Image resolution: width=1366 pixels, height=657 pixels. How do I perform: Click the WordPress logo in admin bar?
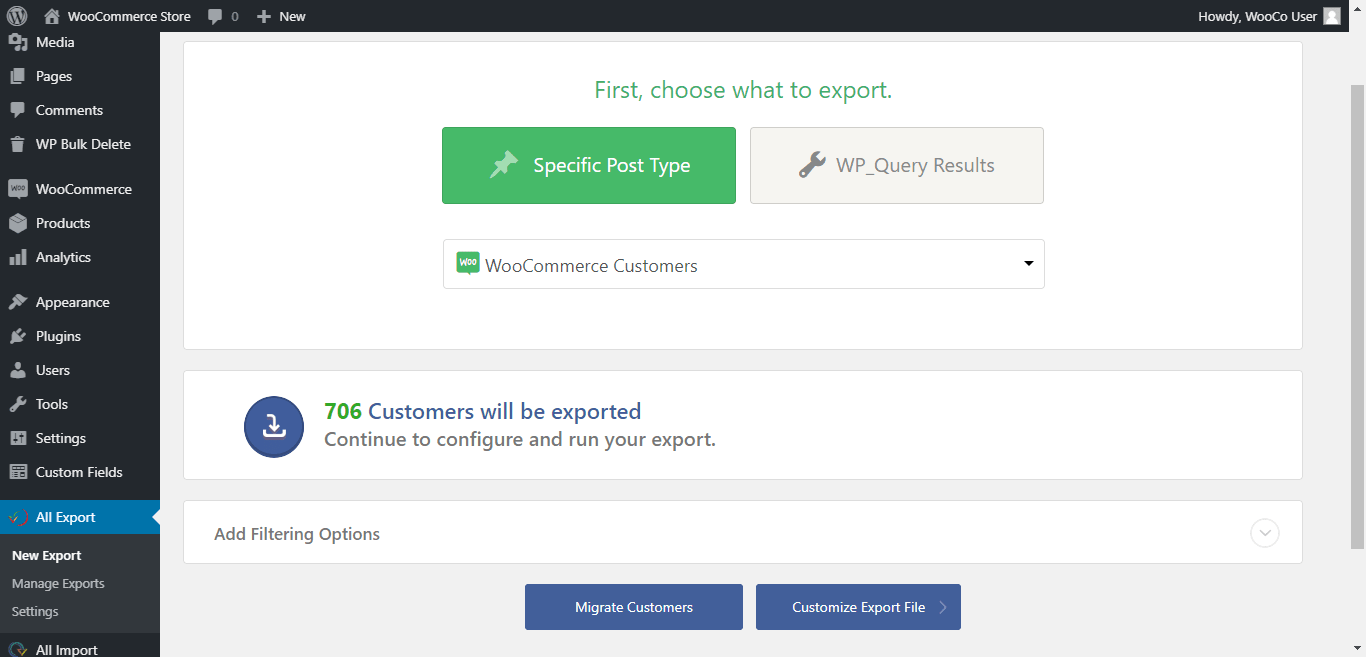click(16, 16)
